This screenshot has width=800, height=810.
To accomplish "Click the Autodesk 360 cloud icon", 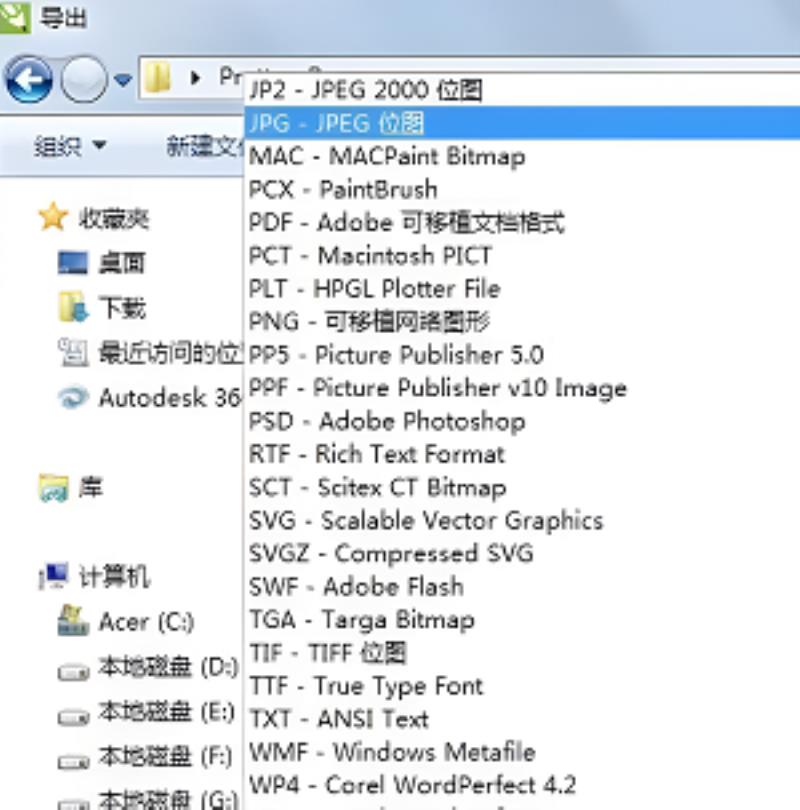I will click(73, 397).
